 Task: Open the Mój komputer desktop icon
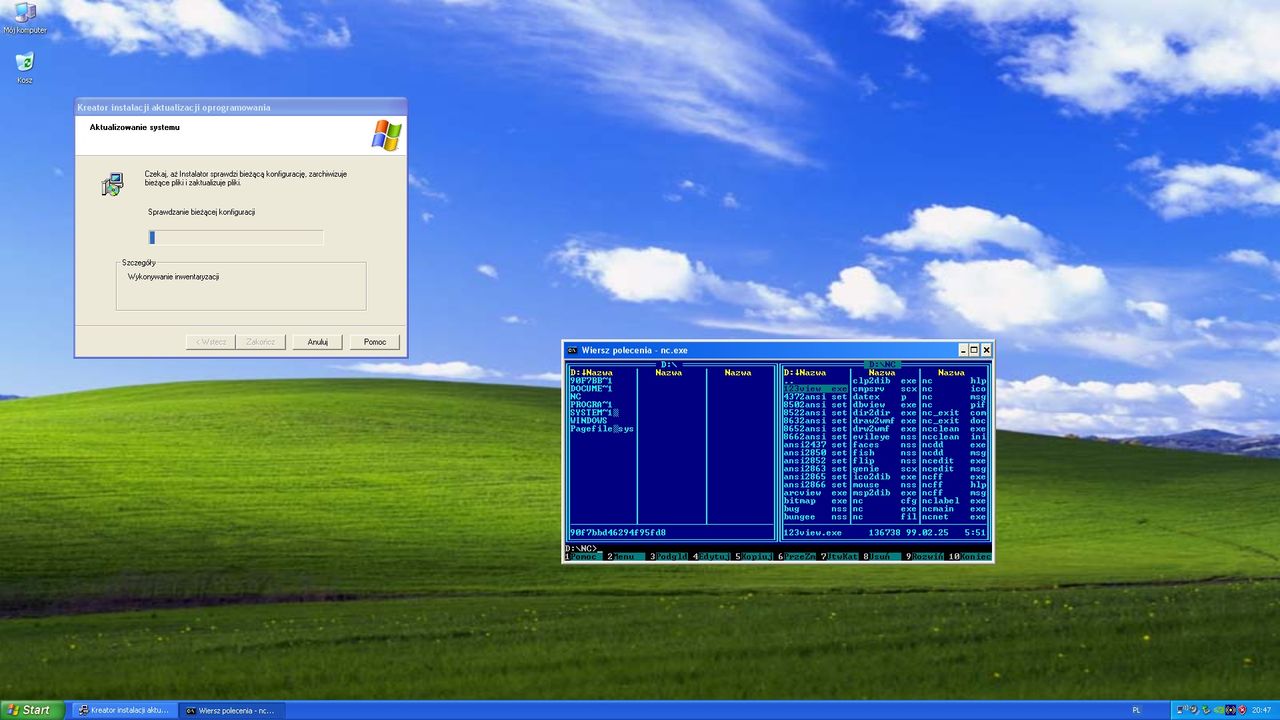24,18
